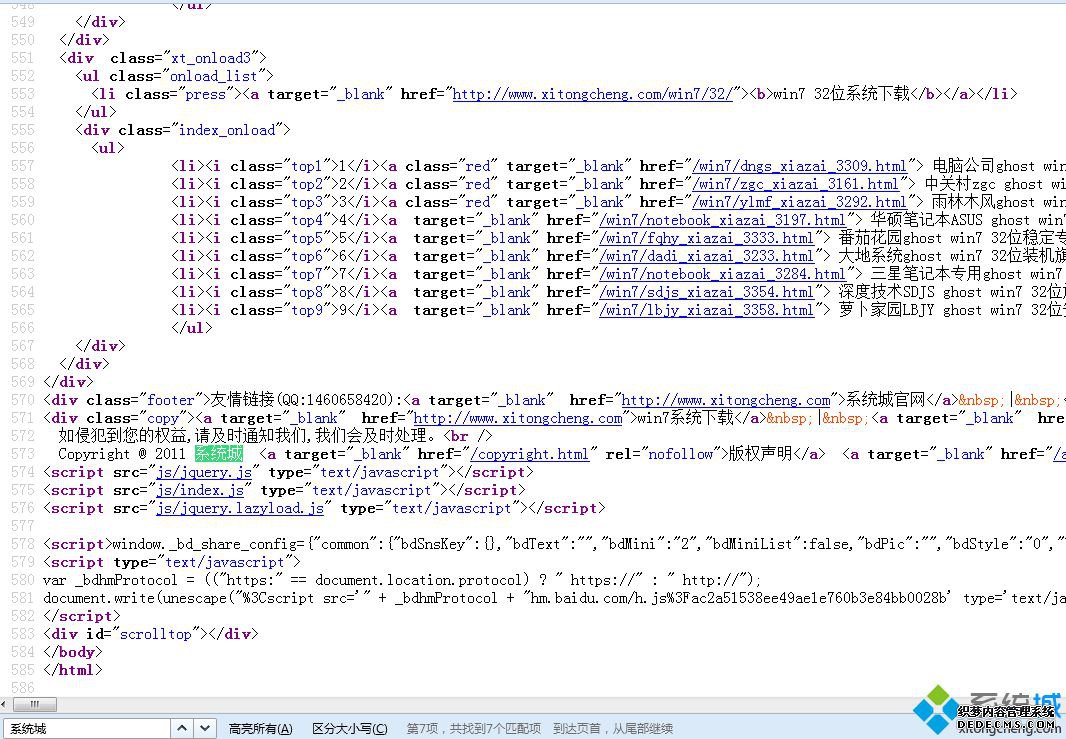1066x739 pixels.
Task: Click the closing </html> tag
Action: pyautogui.click(x=73, y=670)
